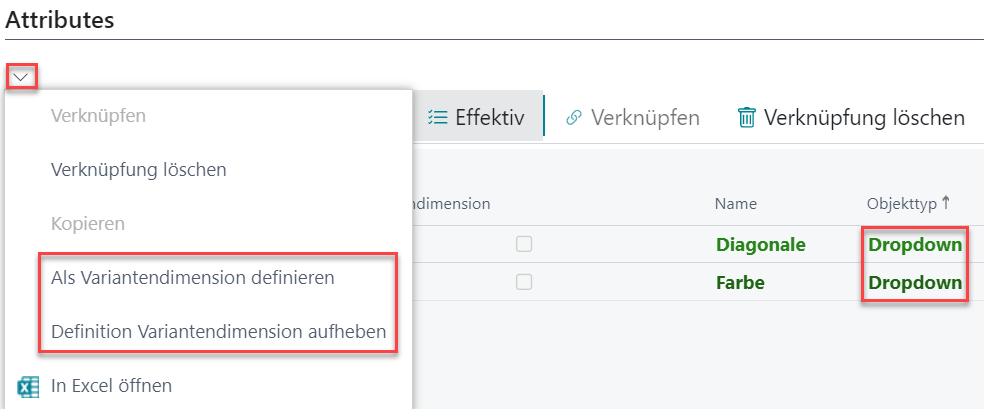Select In Excel öffnen menu entry
The height and width of the screenshot is (409, 984).
111,386
